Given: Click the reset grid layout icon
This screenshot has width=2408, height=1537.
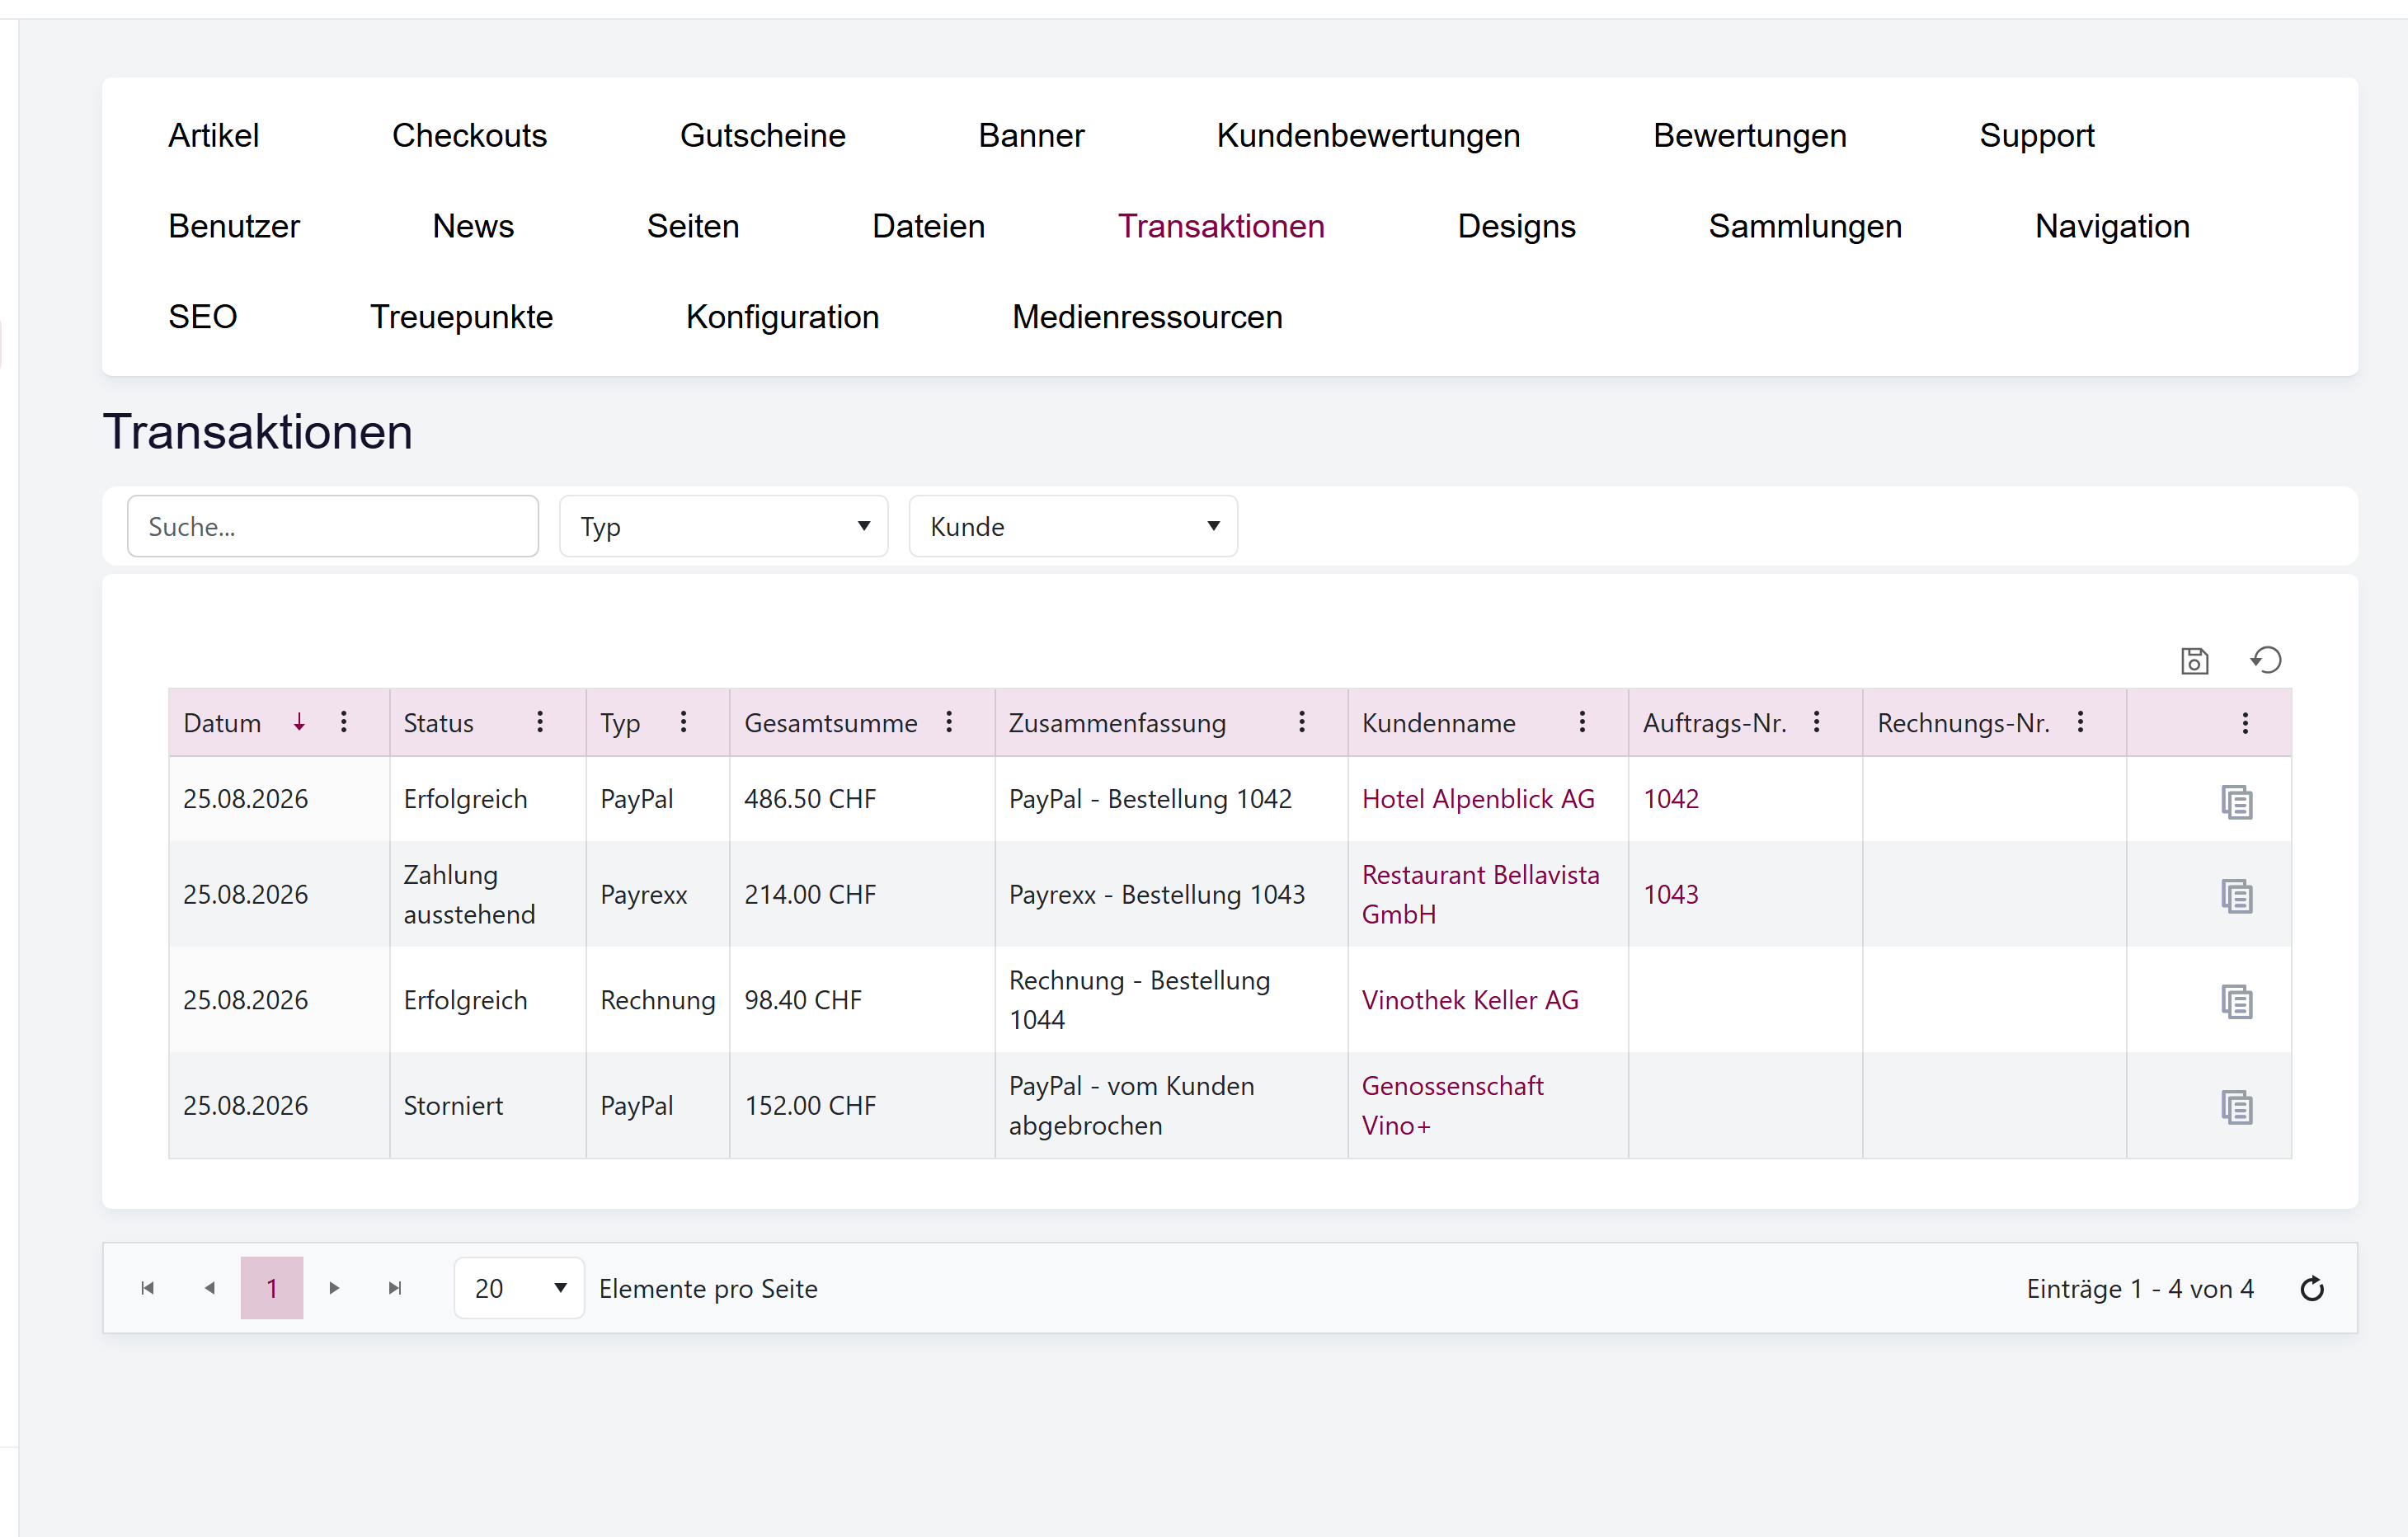Looking at the screenshot, I should tap(2266, 660).
